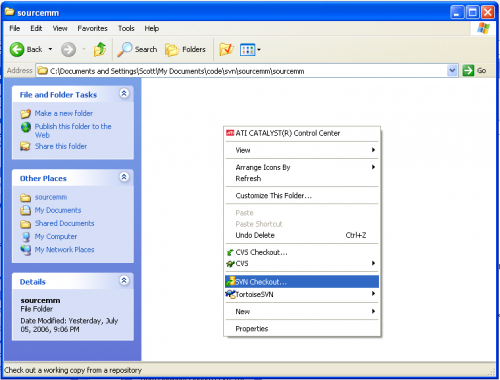The image size is (500, 380).
Task: Click the Shared Documents folder icon
Action: click(25, 224)
